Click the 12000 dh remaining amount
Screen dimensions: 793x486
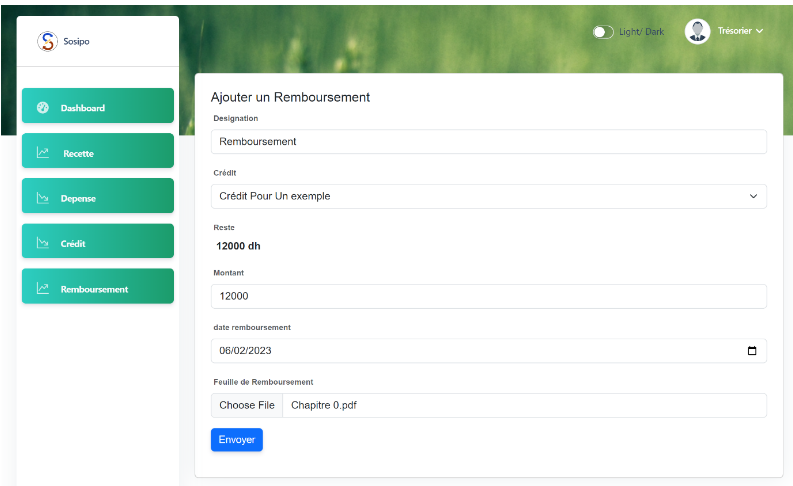(x=238, y=246)
